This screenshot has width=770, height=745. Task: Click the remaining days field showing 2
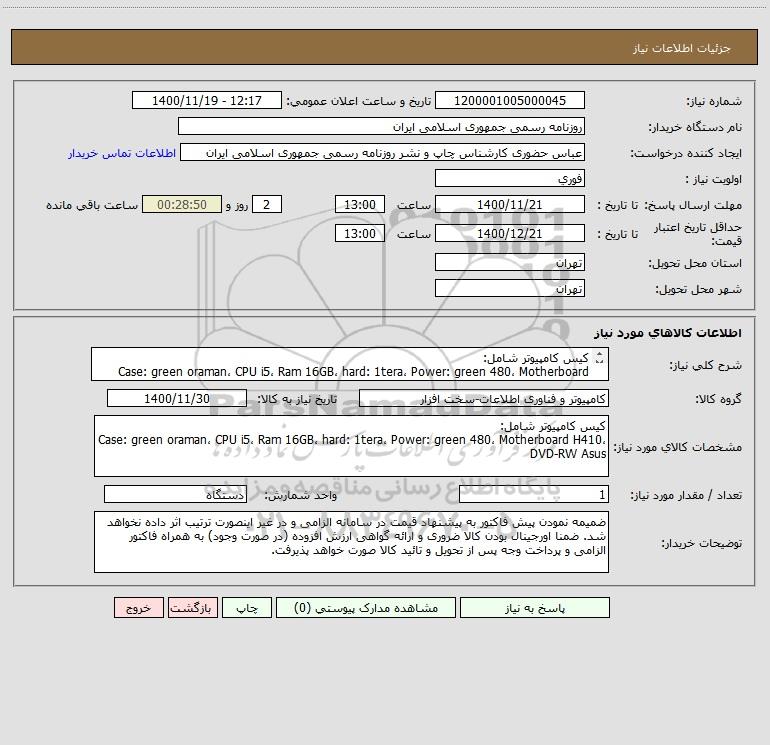pyautogui.click(x=267, y=204)
